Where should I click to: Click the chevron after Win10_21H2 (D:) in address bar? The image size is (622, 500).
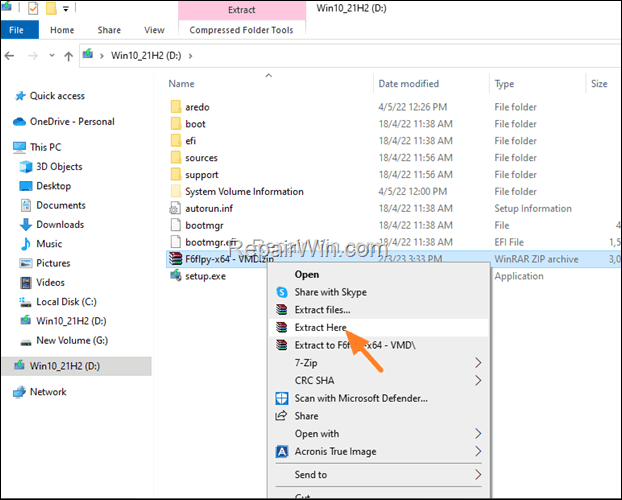tap(190, 56)
